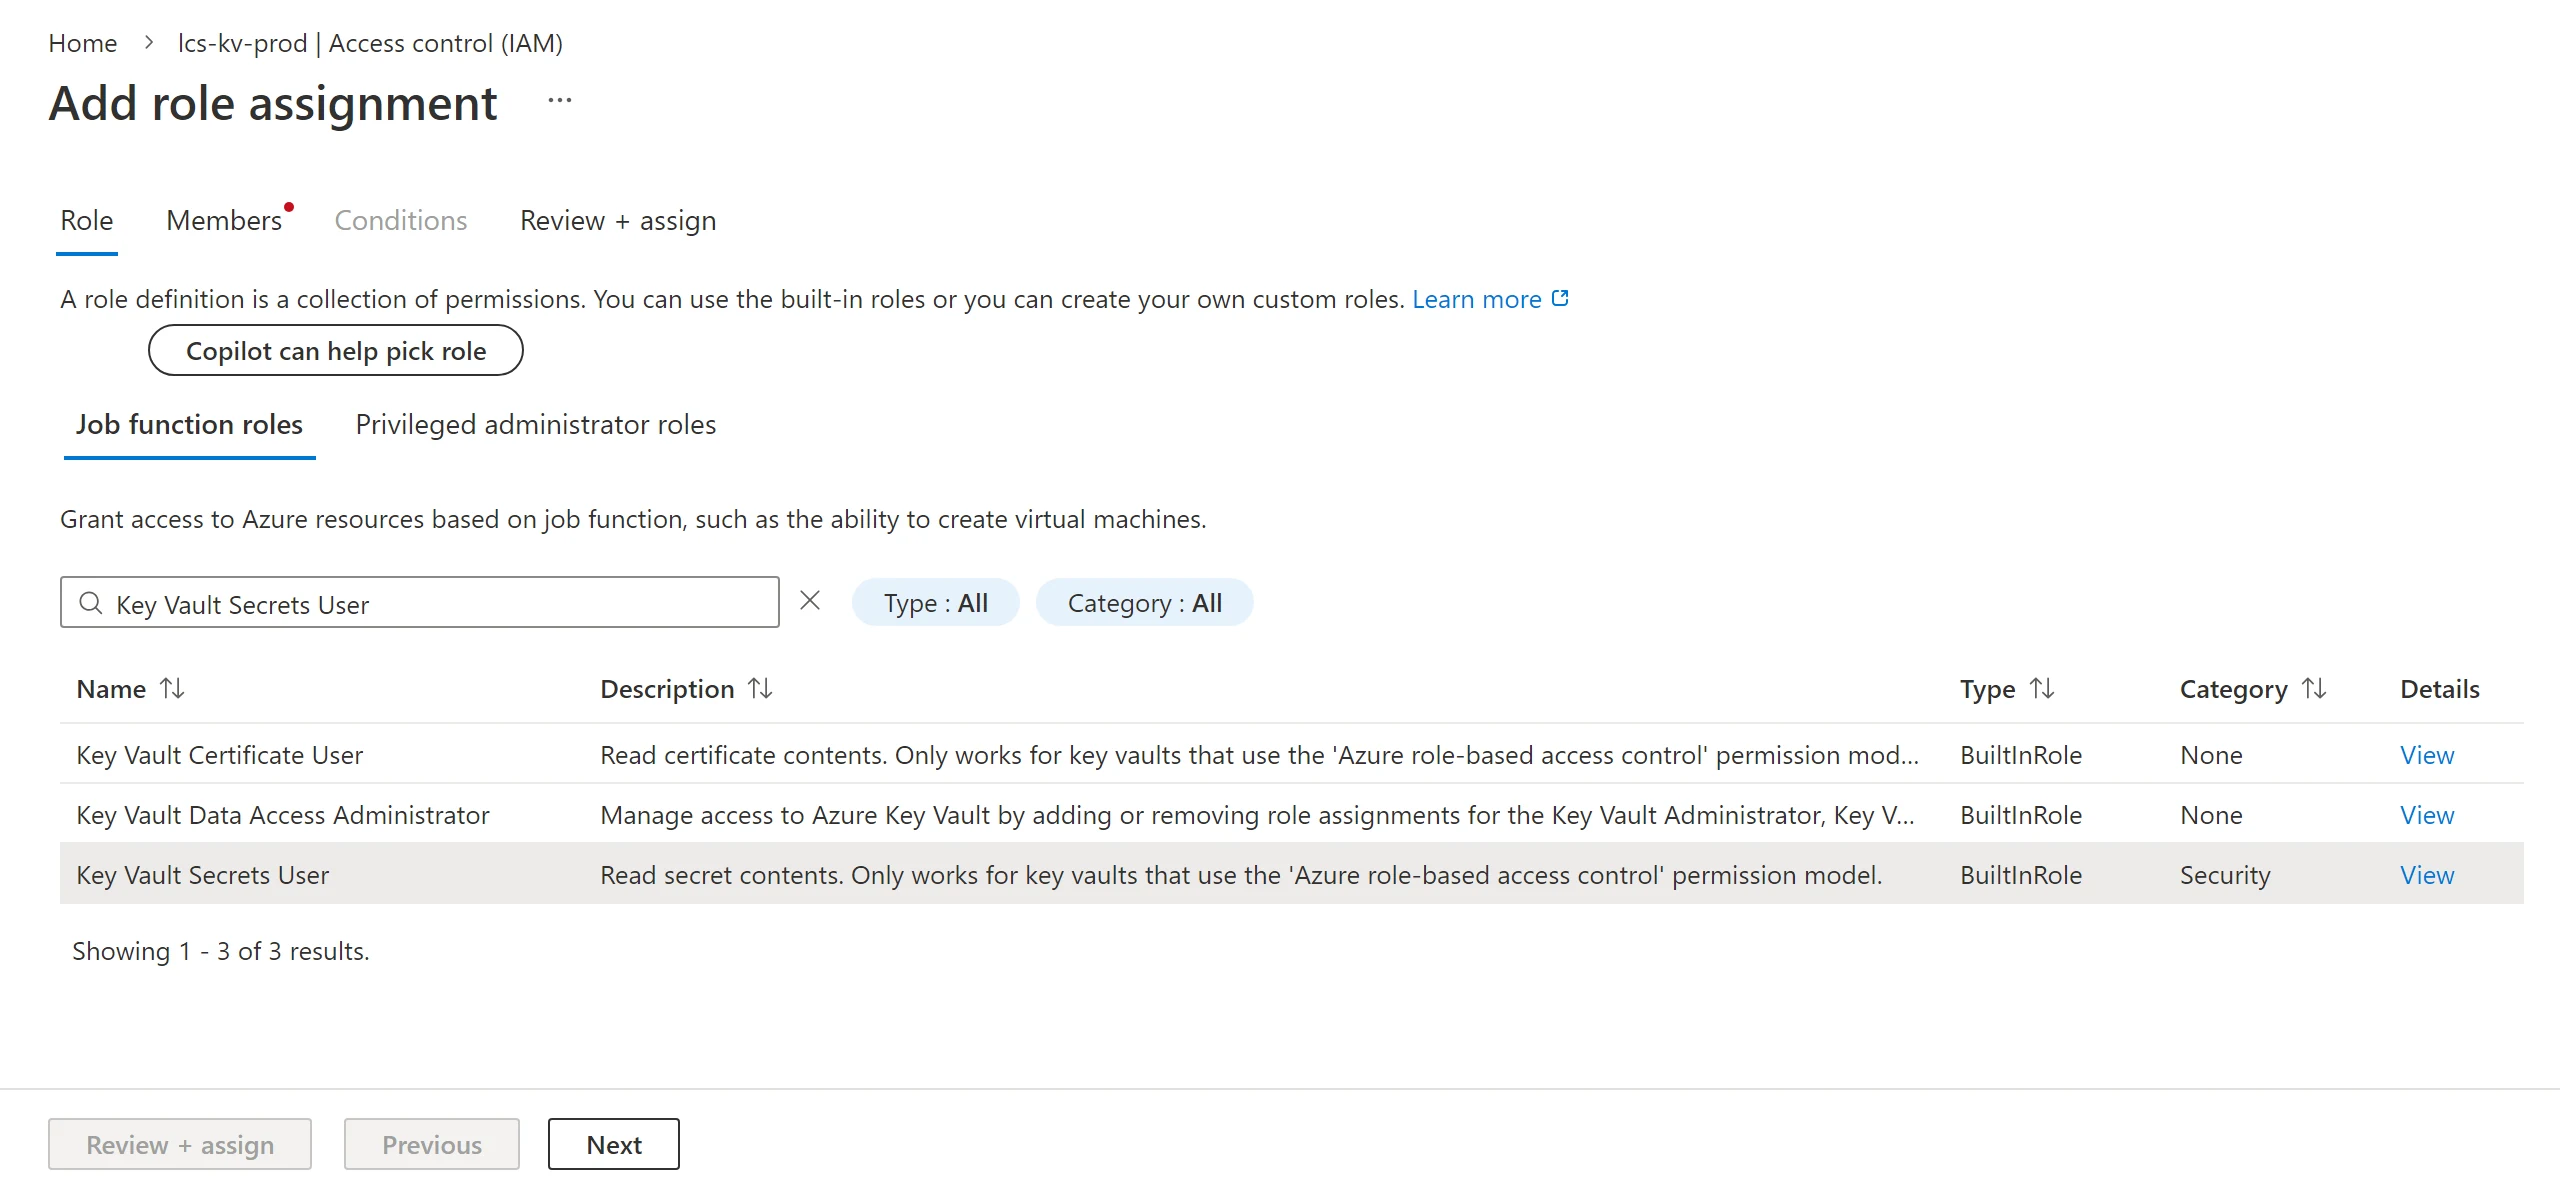Open the ellipsis menu beside Add role assignment
Image resolution: width=2560 pixels, height=1200 pixels.
pos(560,100)
